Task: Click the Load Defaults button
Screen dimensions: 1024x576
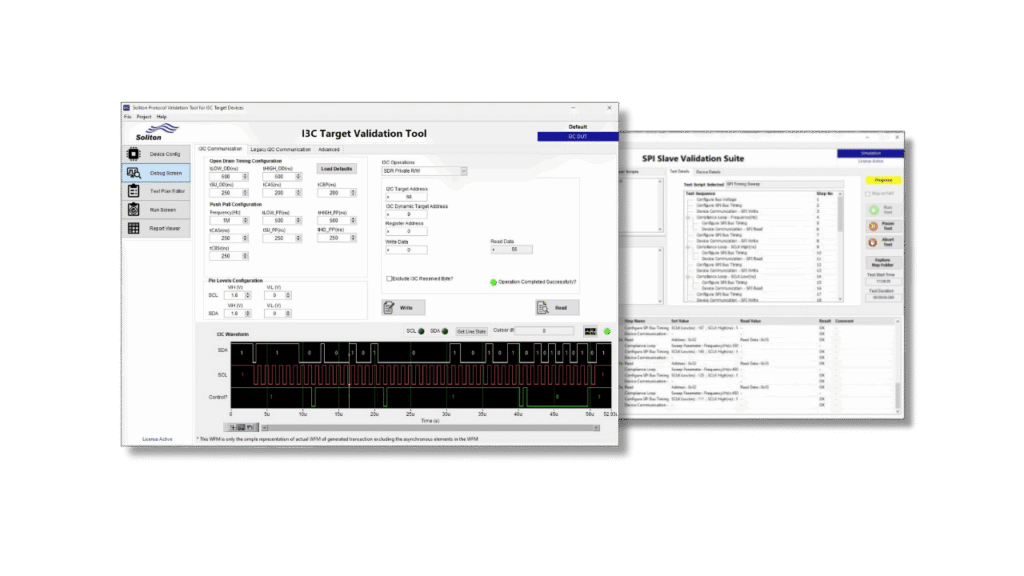Action: 336,168
